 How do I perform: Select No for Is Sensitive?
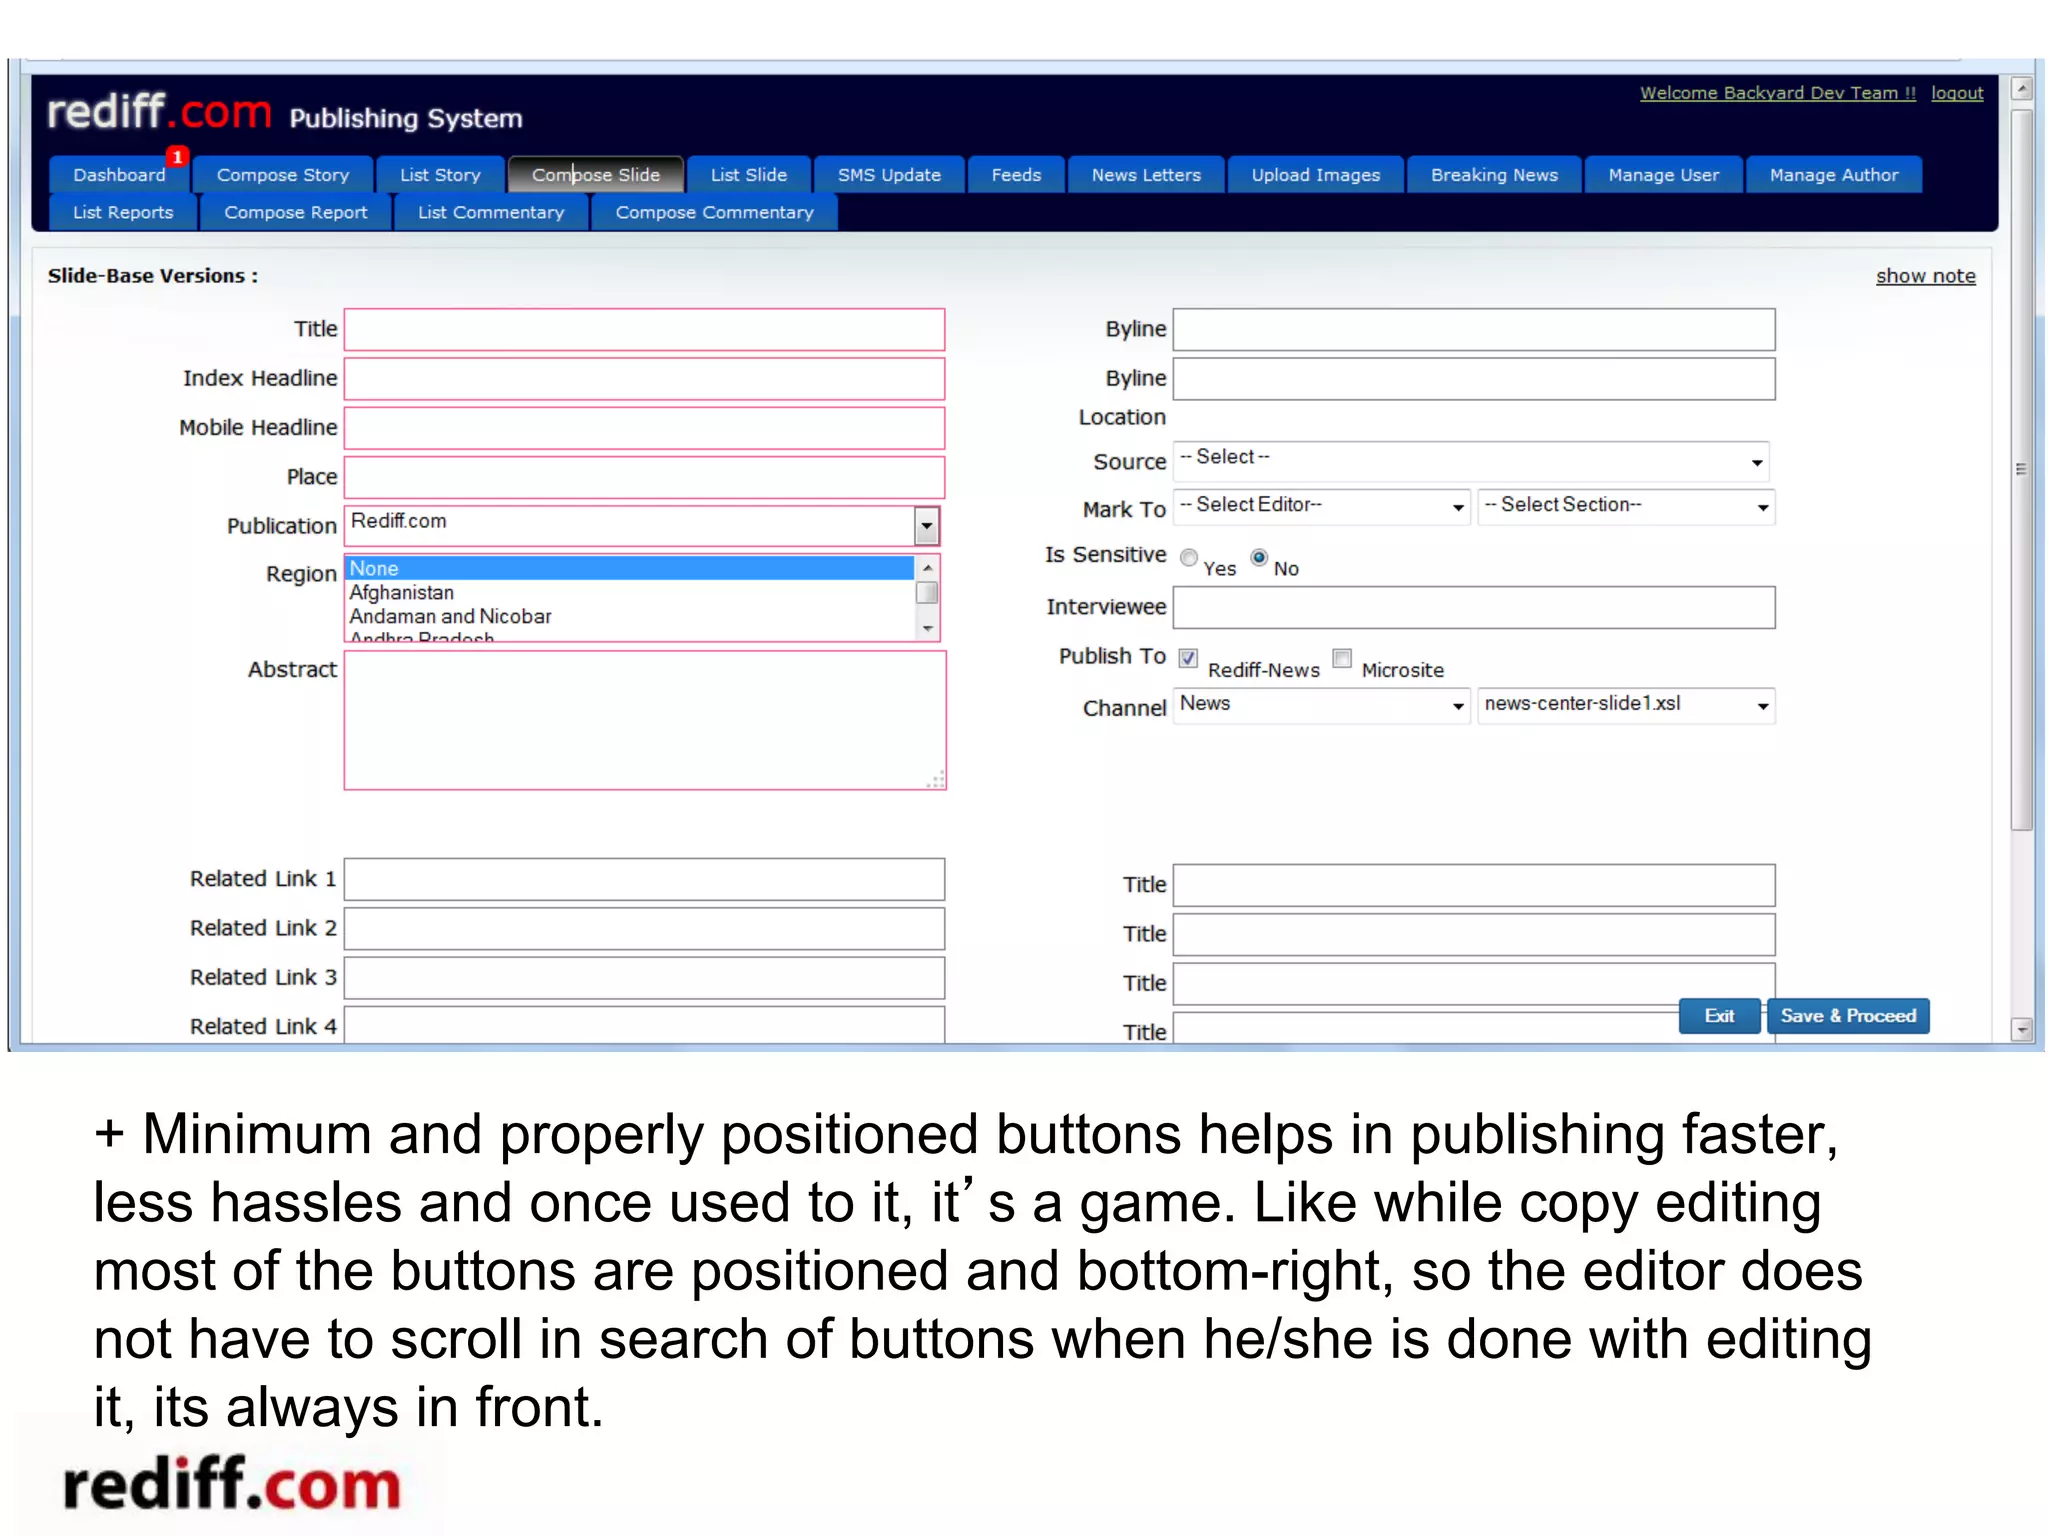[x=1259, y=557]
